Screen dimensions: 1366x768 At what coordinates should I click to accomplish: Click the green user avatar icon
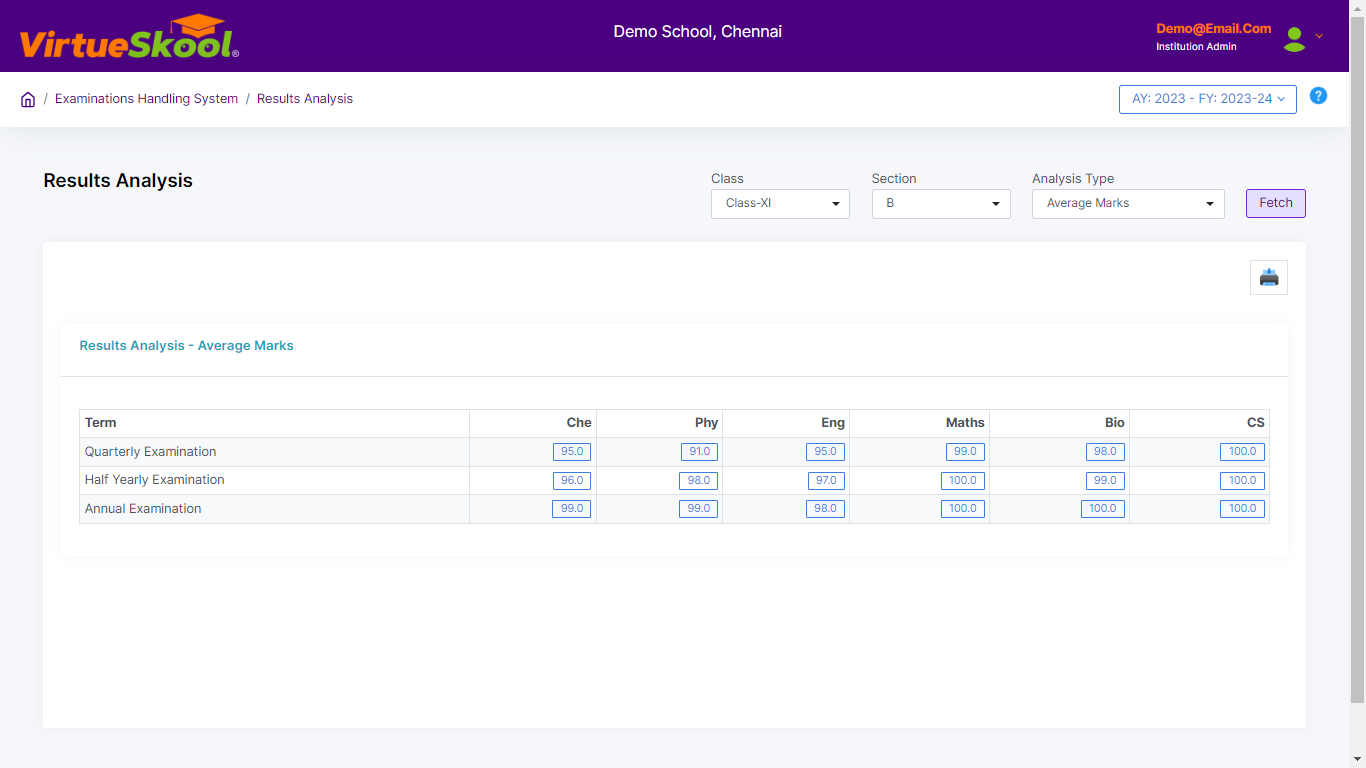[1295, 39]
